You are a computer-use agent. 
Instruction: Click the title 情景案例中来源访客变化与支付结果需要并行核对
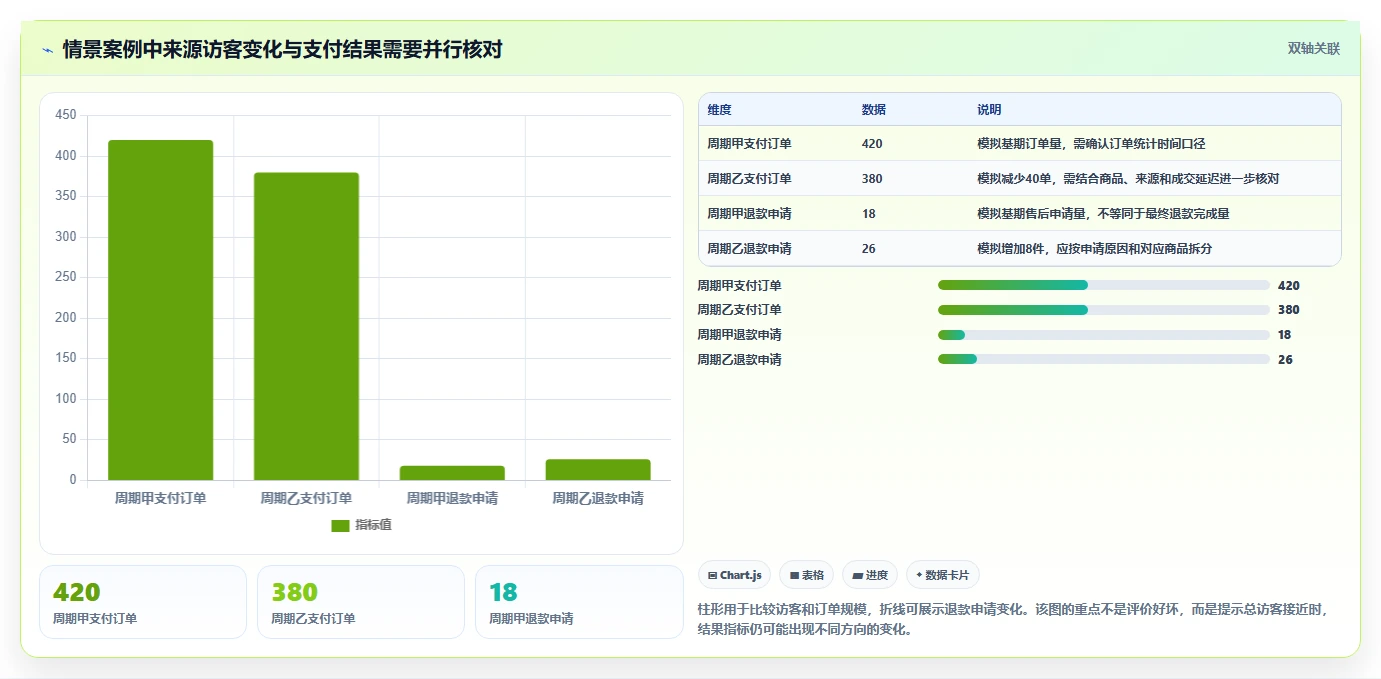pyautogui.click(x=282, y=49)
